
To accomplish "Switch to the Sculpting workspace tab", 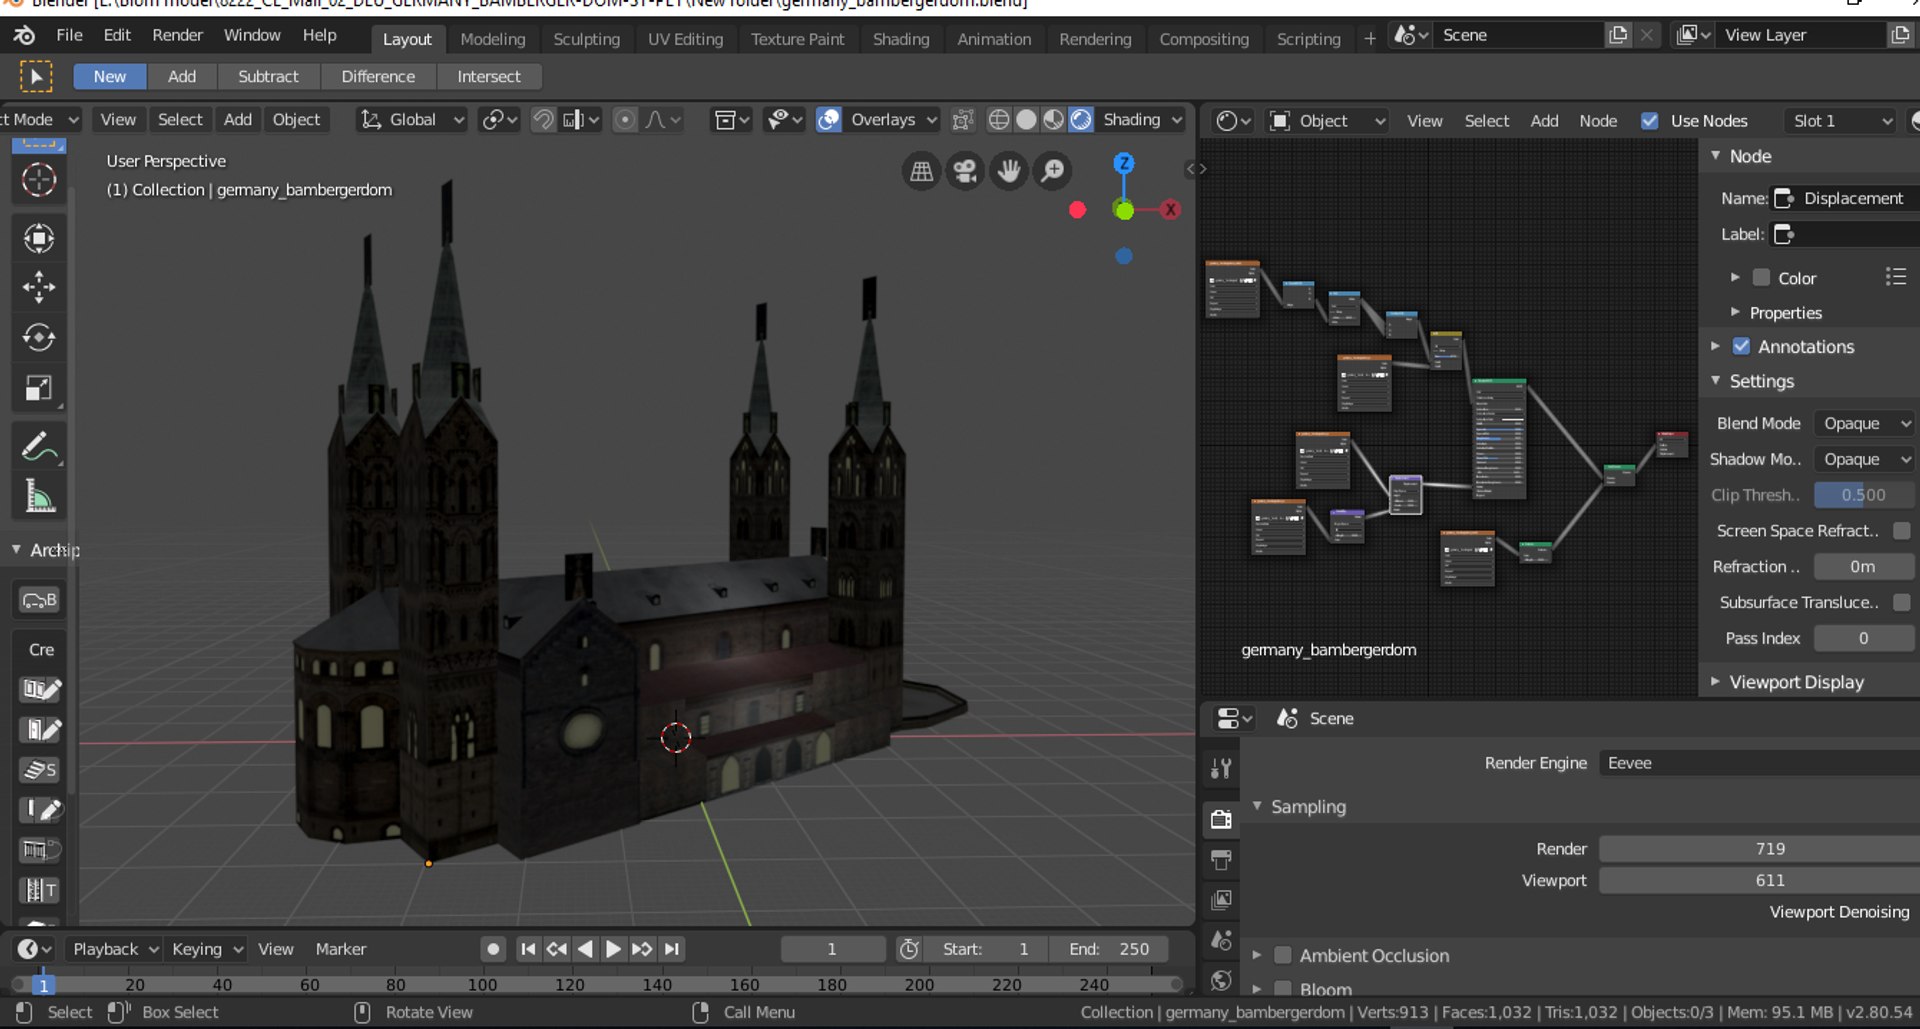I will pos(586,39).
